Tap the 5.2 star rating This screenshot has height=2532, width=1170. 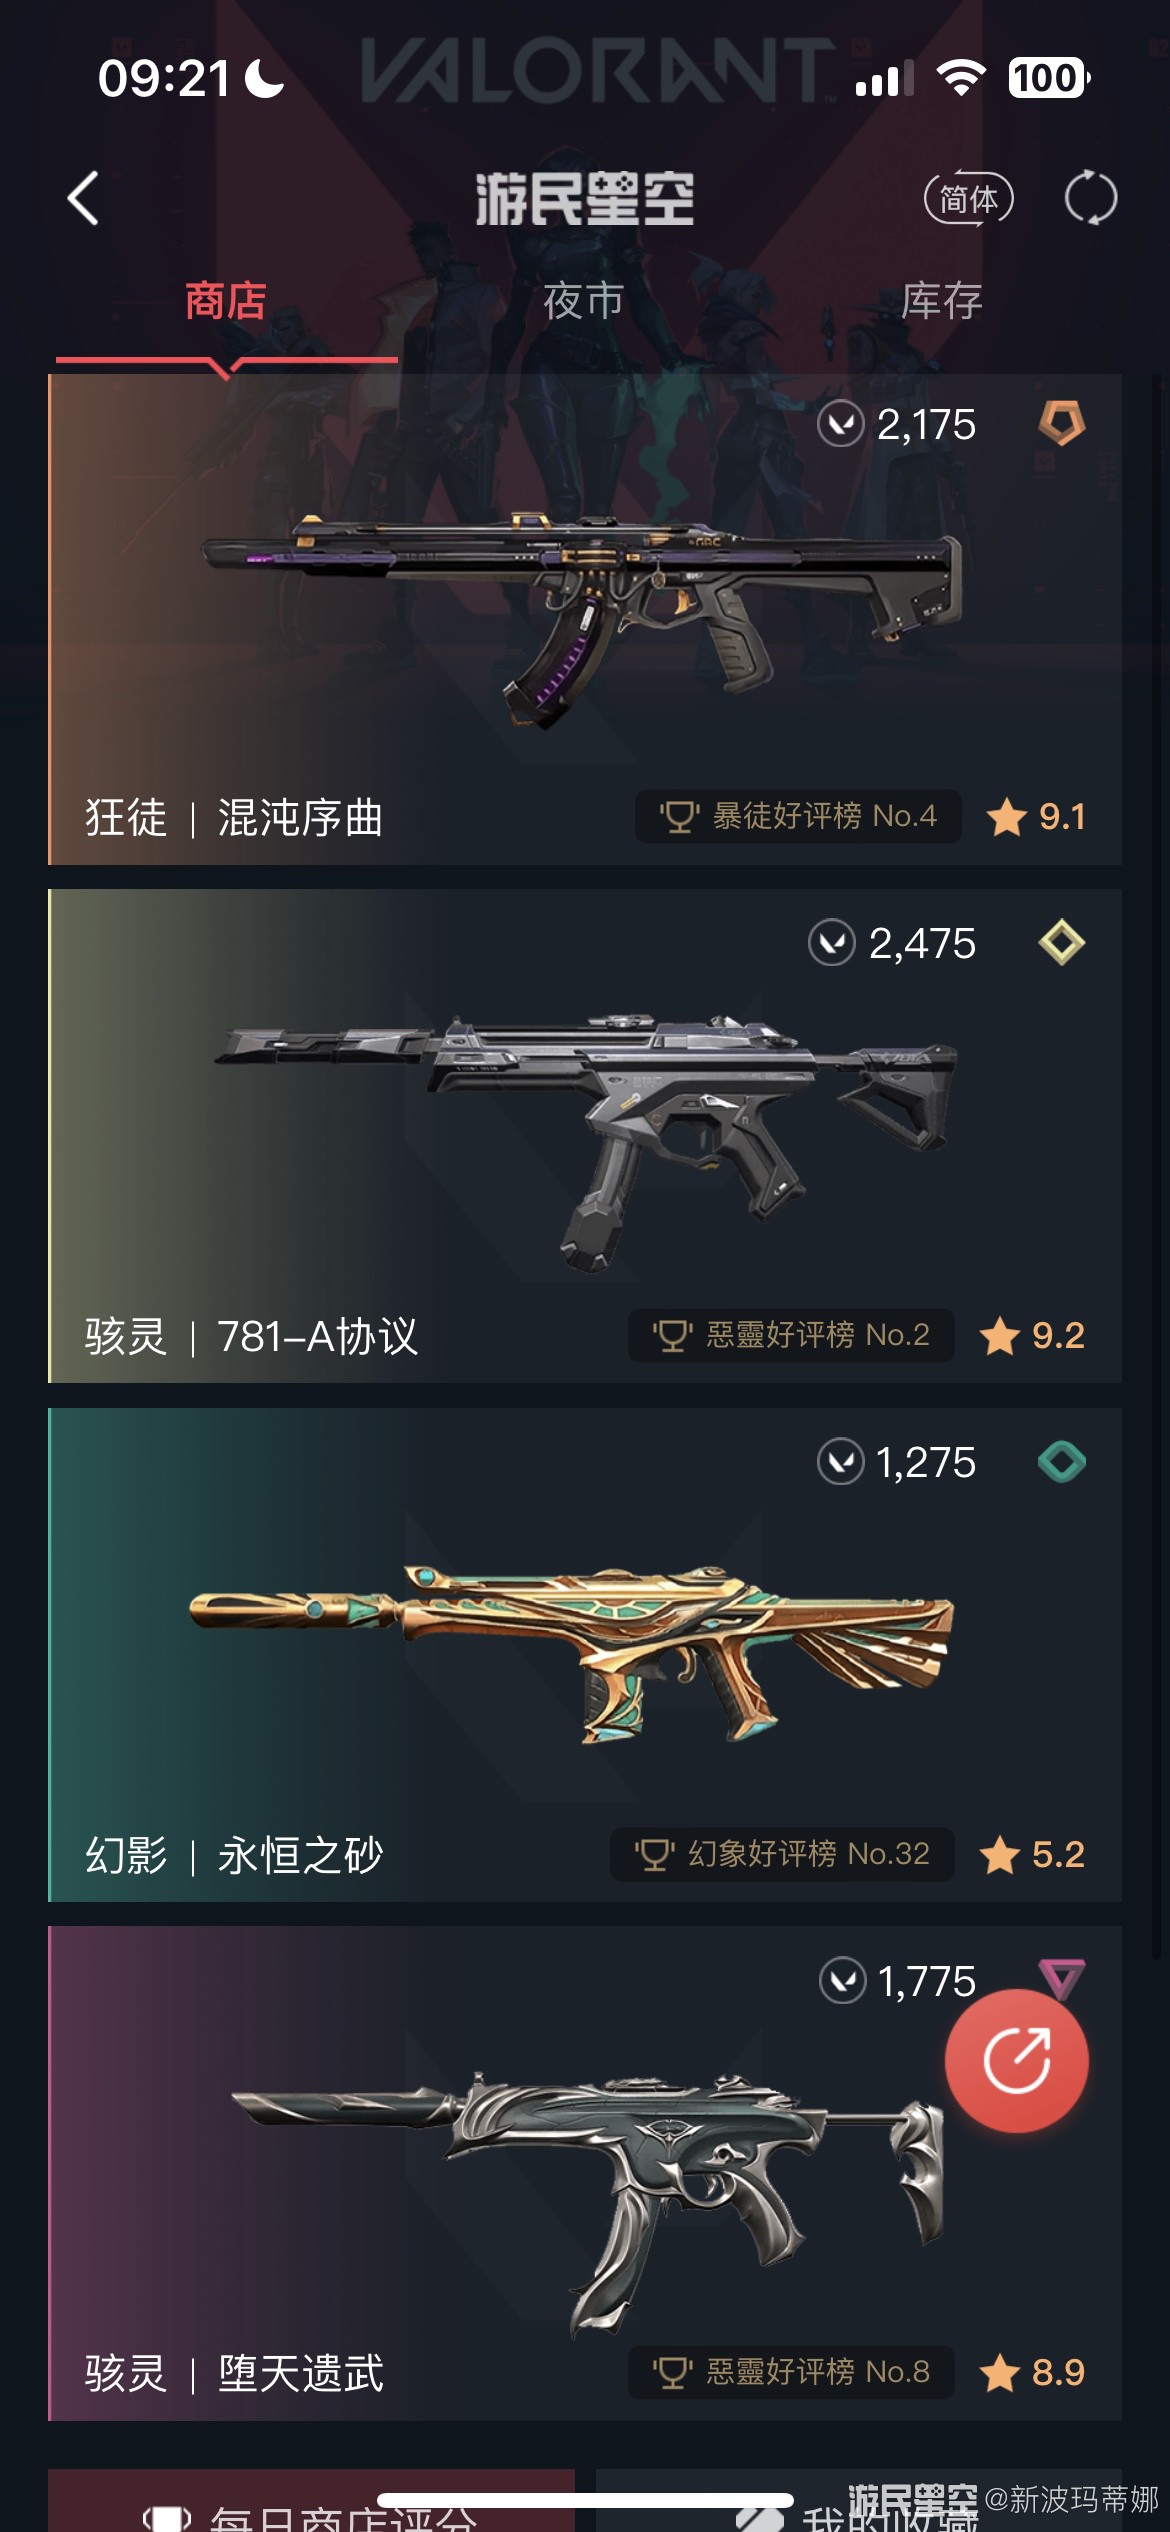click(1032, 1855)
